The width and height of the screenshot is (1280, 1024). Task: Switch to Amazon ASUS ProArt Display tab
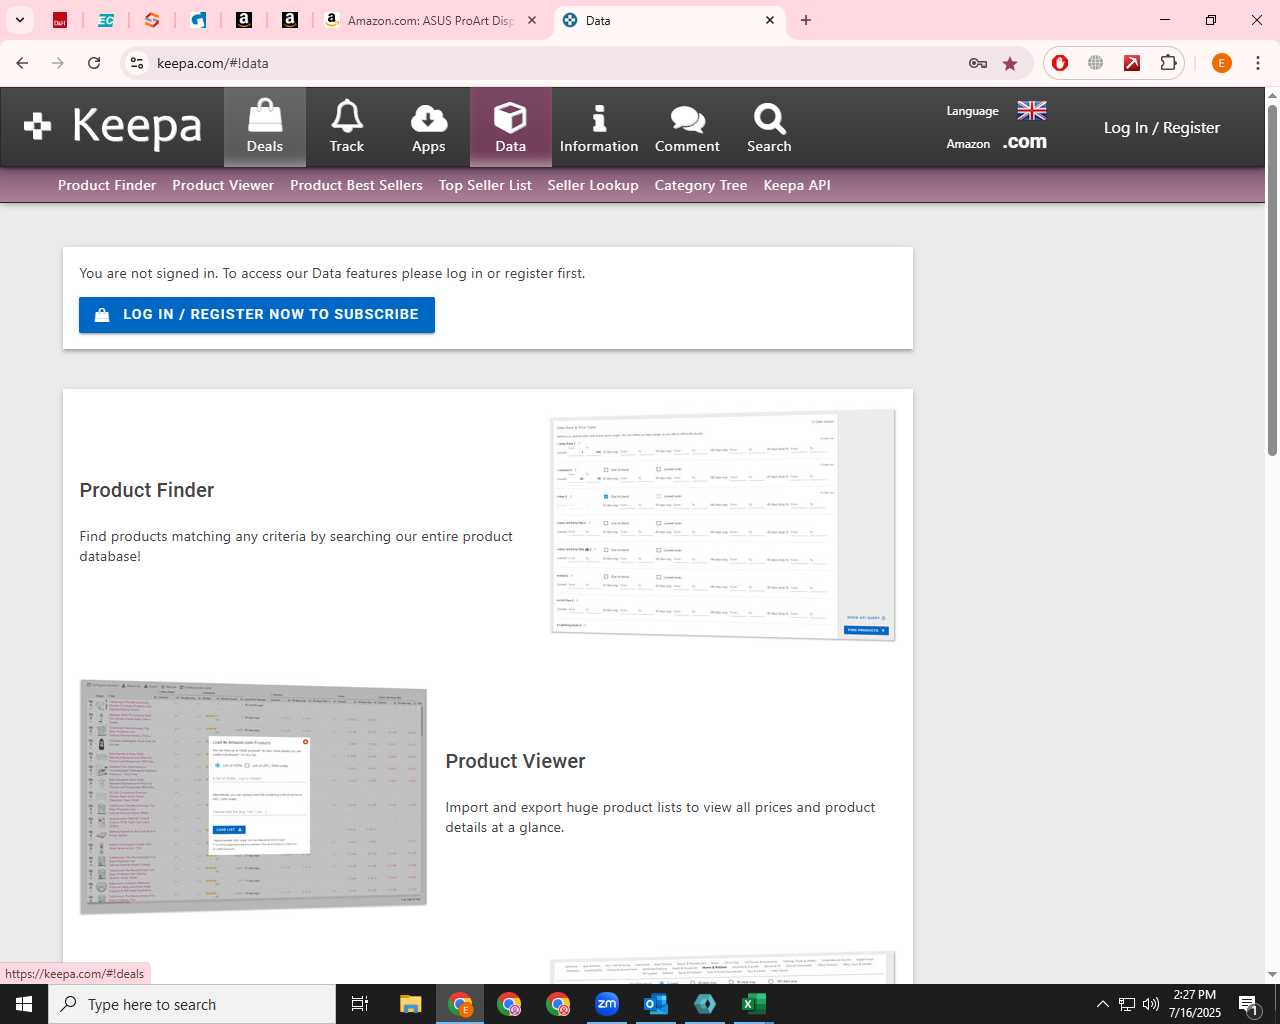[430, 20]
